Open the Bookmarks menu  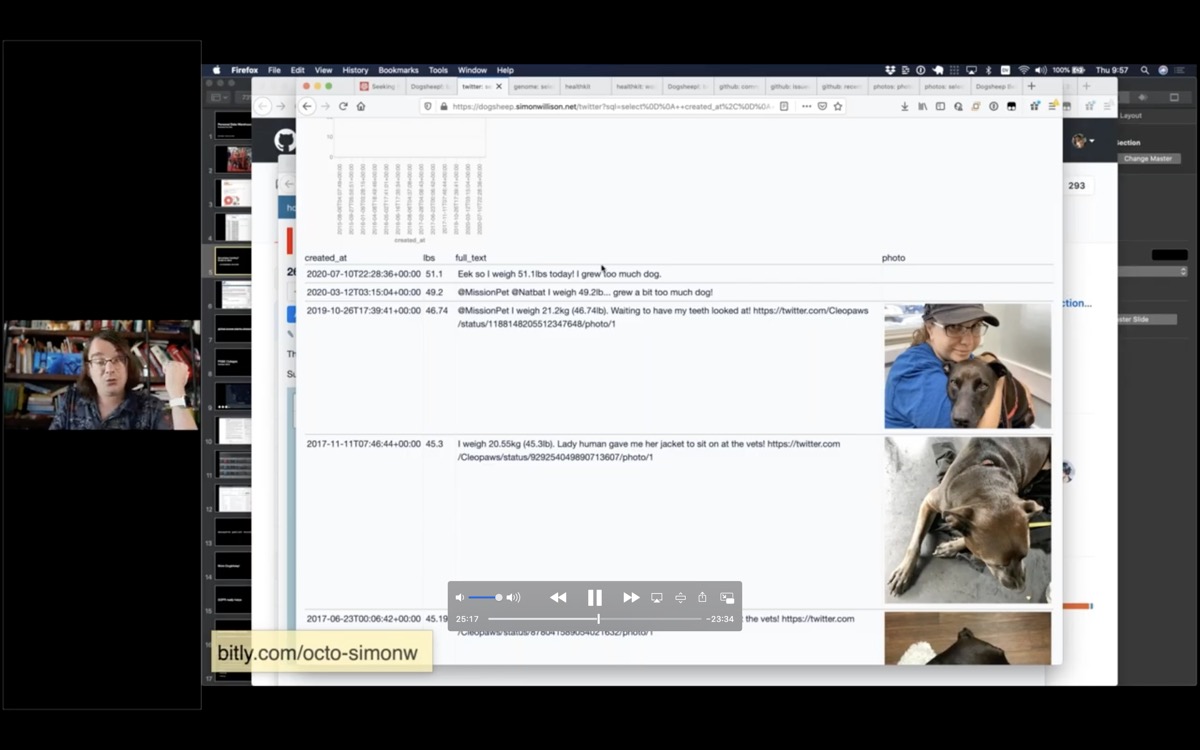(398, 70)
